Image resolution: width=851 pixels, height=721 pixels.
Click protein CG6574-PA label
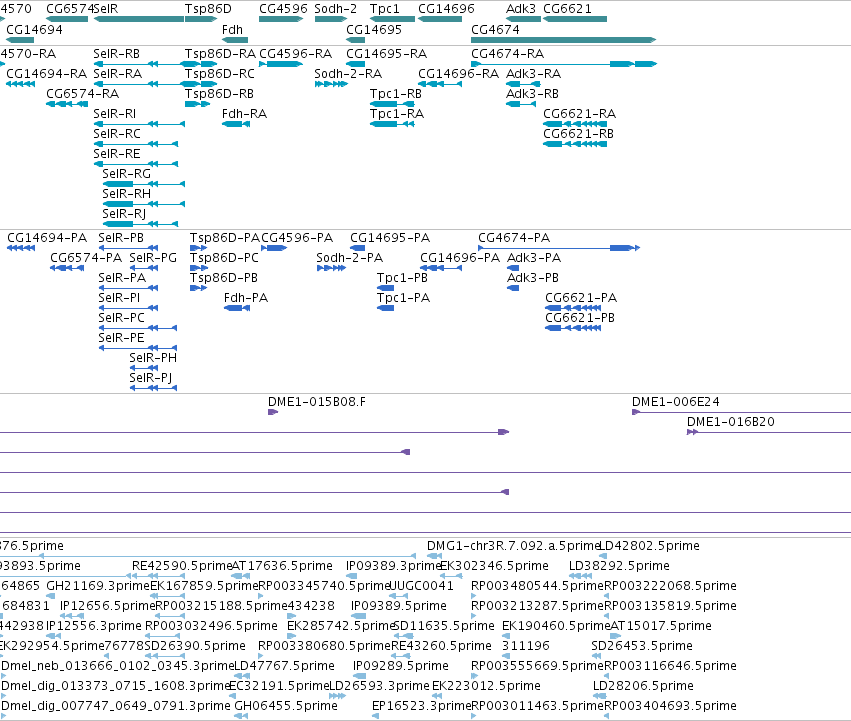[x=86, y=258]
